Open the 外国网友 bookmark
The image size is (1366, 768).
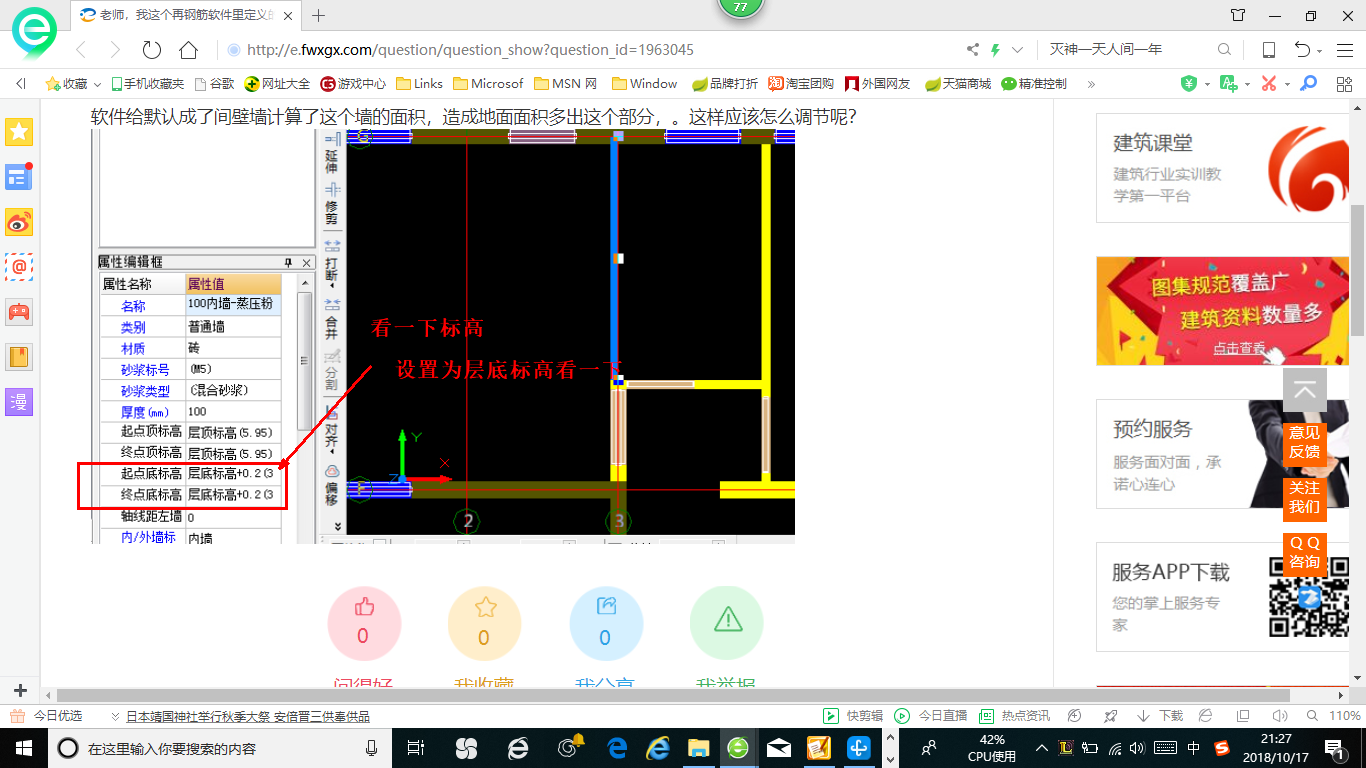[877, 84]
